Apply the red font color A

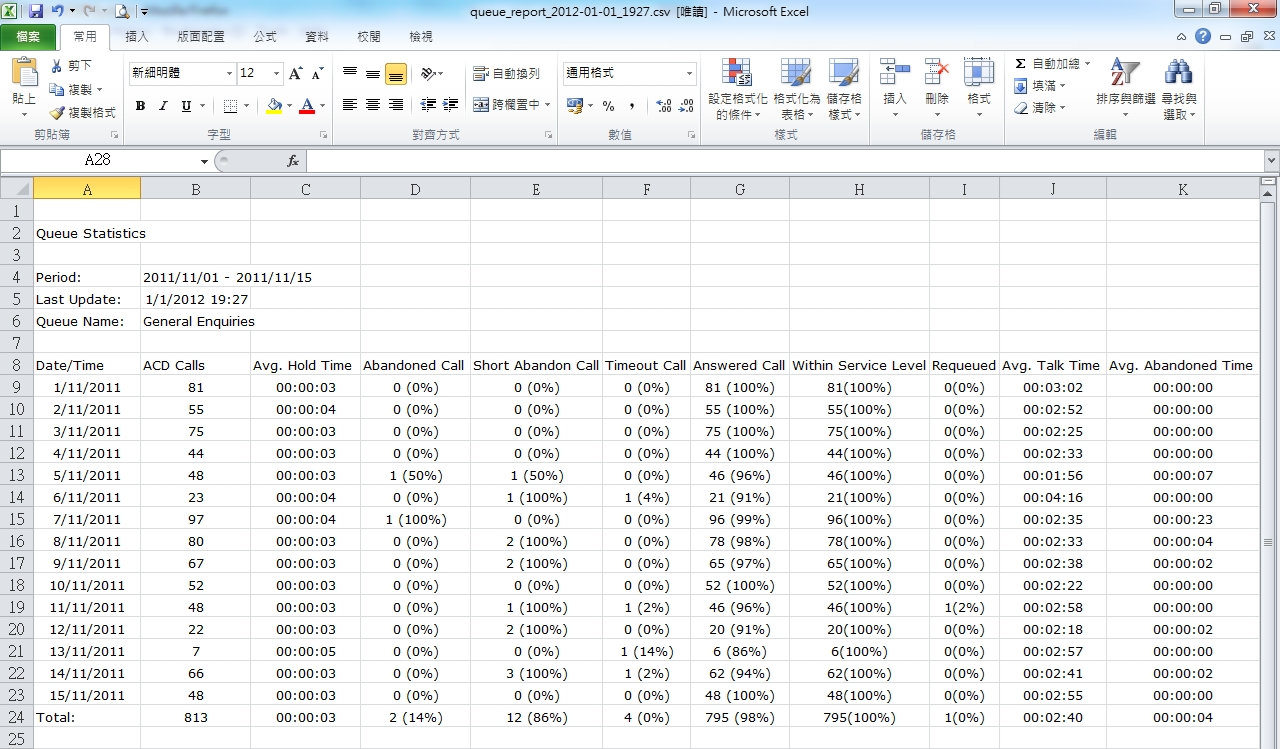[307, 106]
